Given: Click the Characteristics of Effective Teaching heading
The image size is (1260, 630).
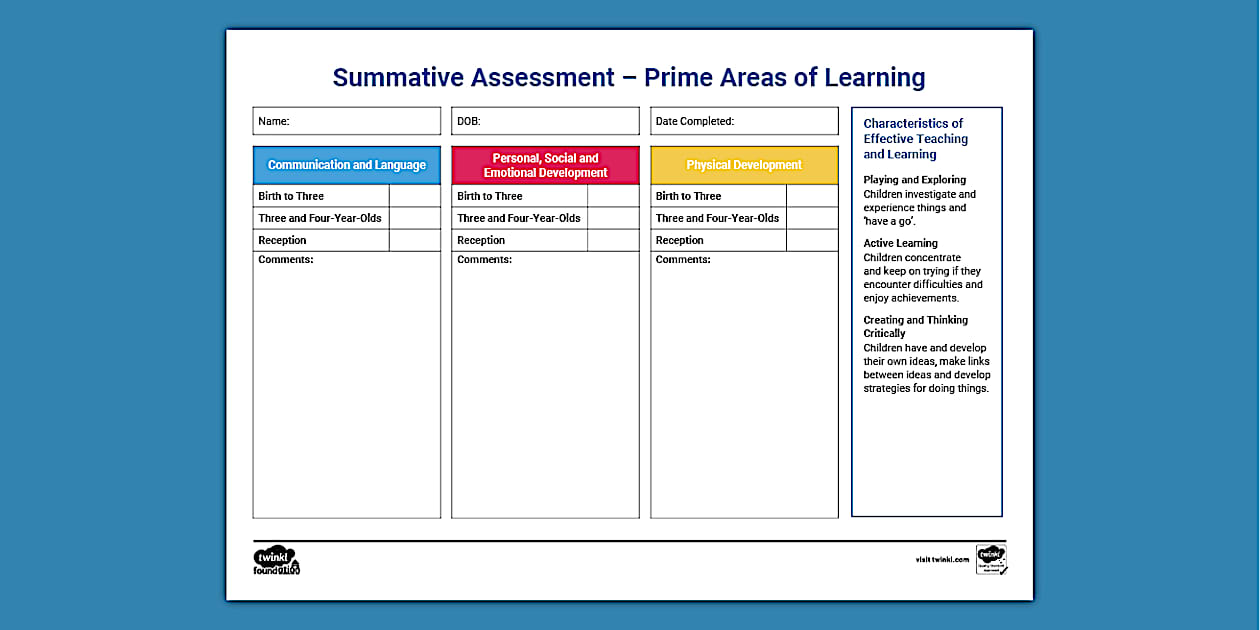Looking at the screenshot, I should point(915,138).
